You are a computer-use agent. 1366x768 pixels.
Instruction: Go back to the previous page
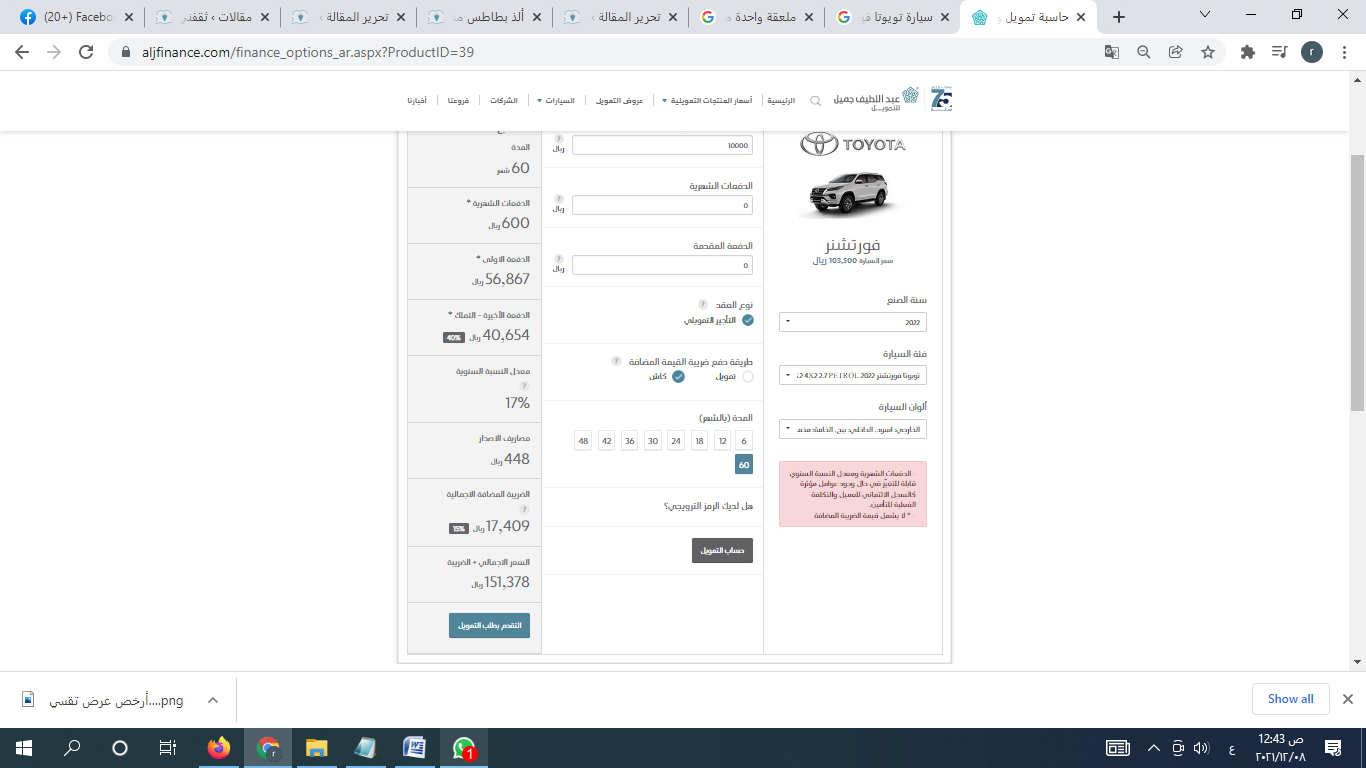click(x=23, y=52)
